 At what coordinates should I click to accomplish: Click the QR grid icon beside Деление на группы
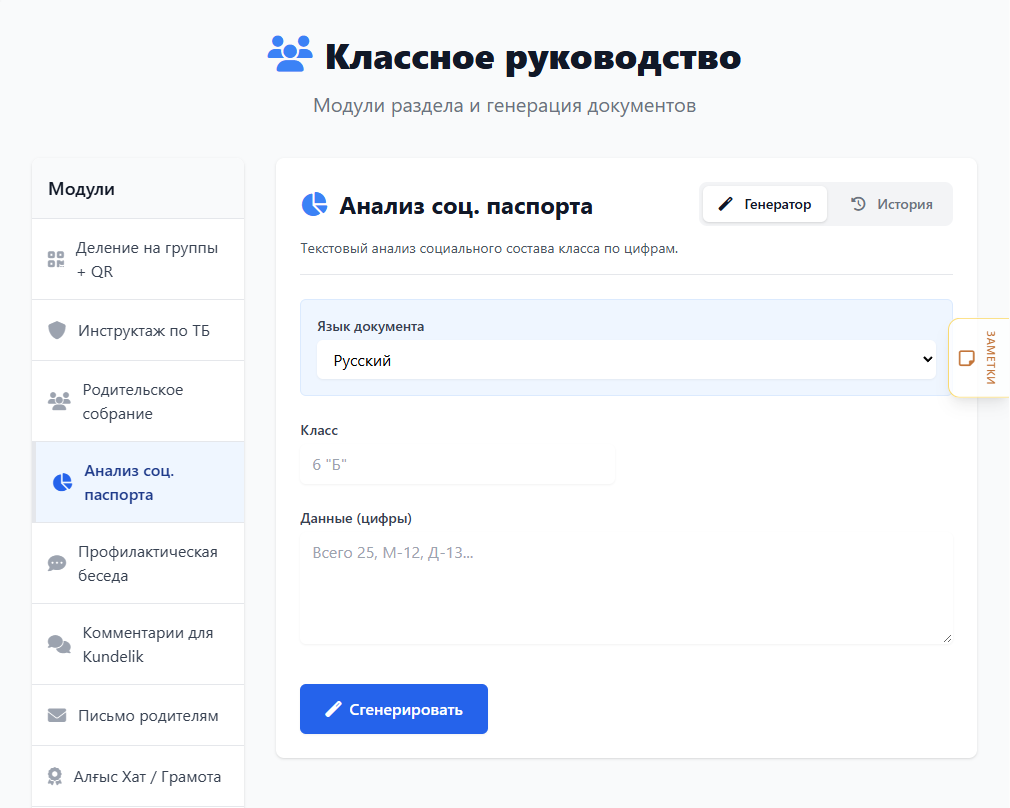(56, 259)
